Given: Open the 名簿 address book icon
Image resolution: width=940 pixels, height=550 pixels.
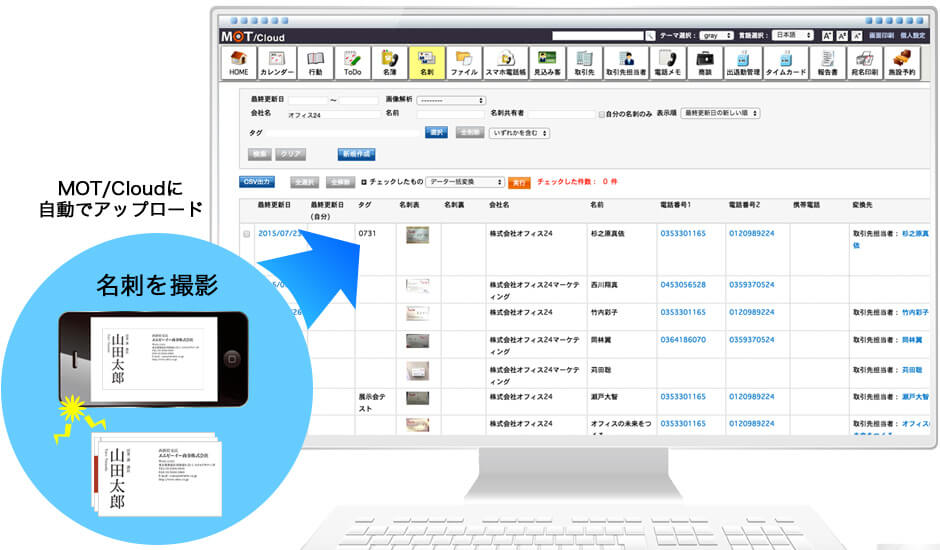Looking at the screenshot, I should coord(390,62).
